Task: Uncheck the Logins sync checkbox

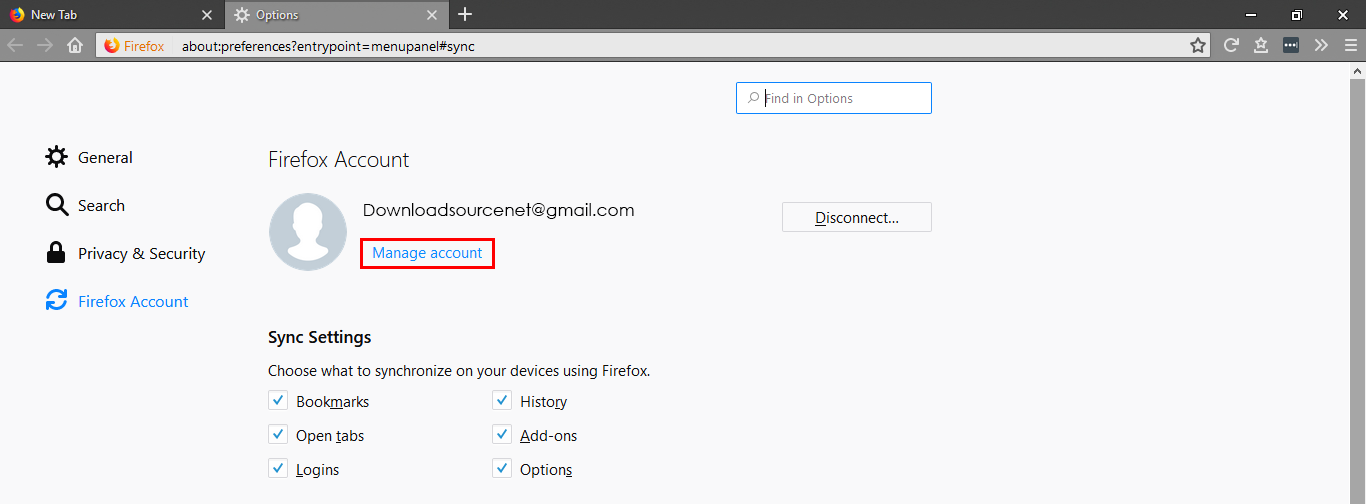Action: click(x=277, y=469)
